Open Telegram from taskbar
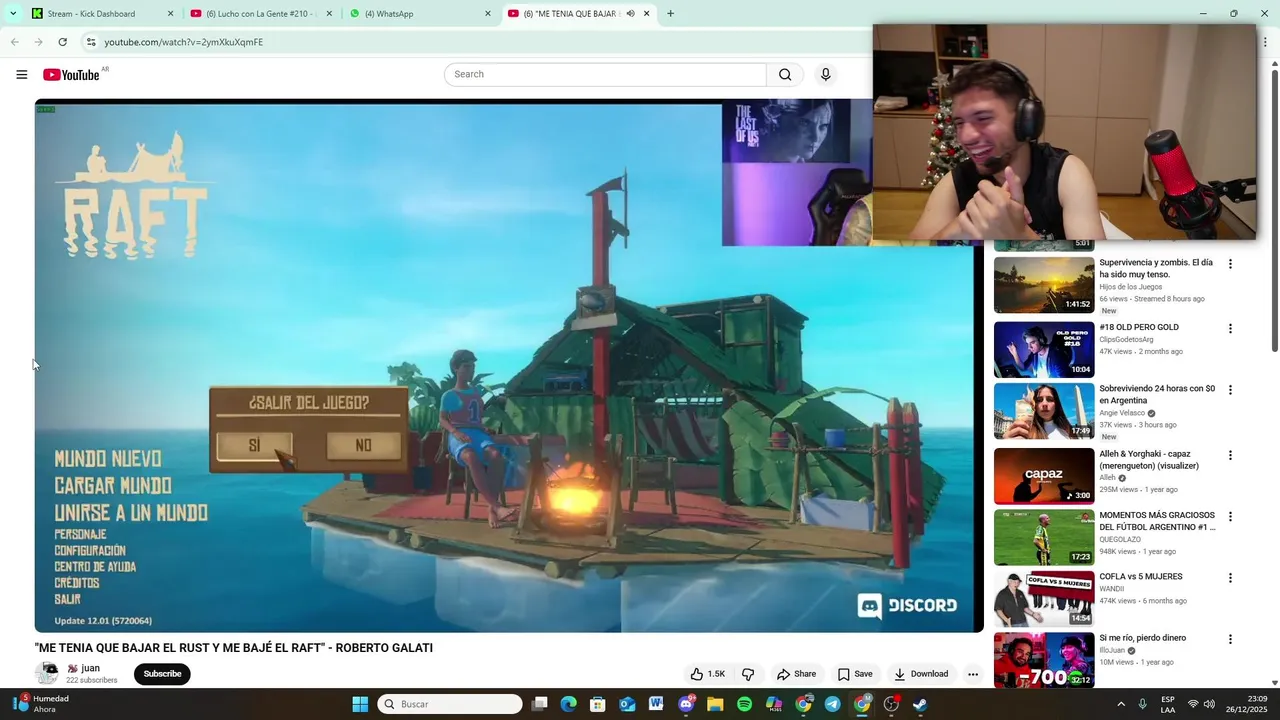Viewport: 1280px width, 720px height. click(832, 704)
